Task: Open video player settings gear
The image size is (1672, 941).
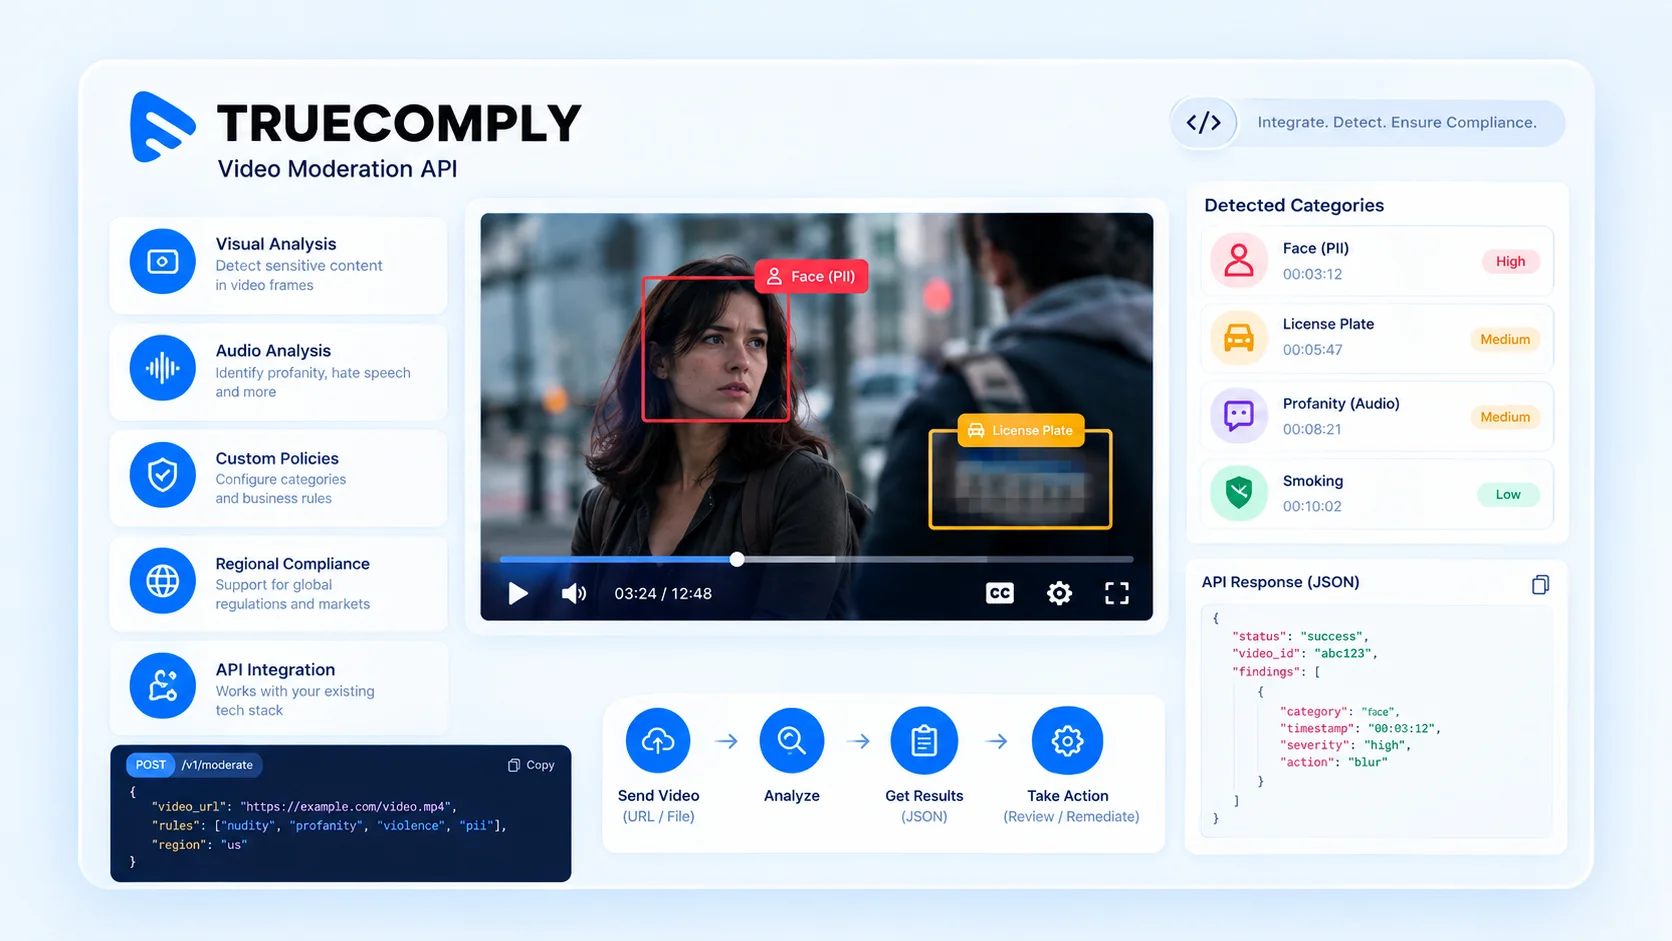Action: tap(1059, 593)
